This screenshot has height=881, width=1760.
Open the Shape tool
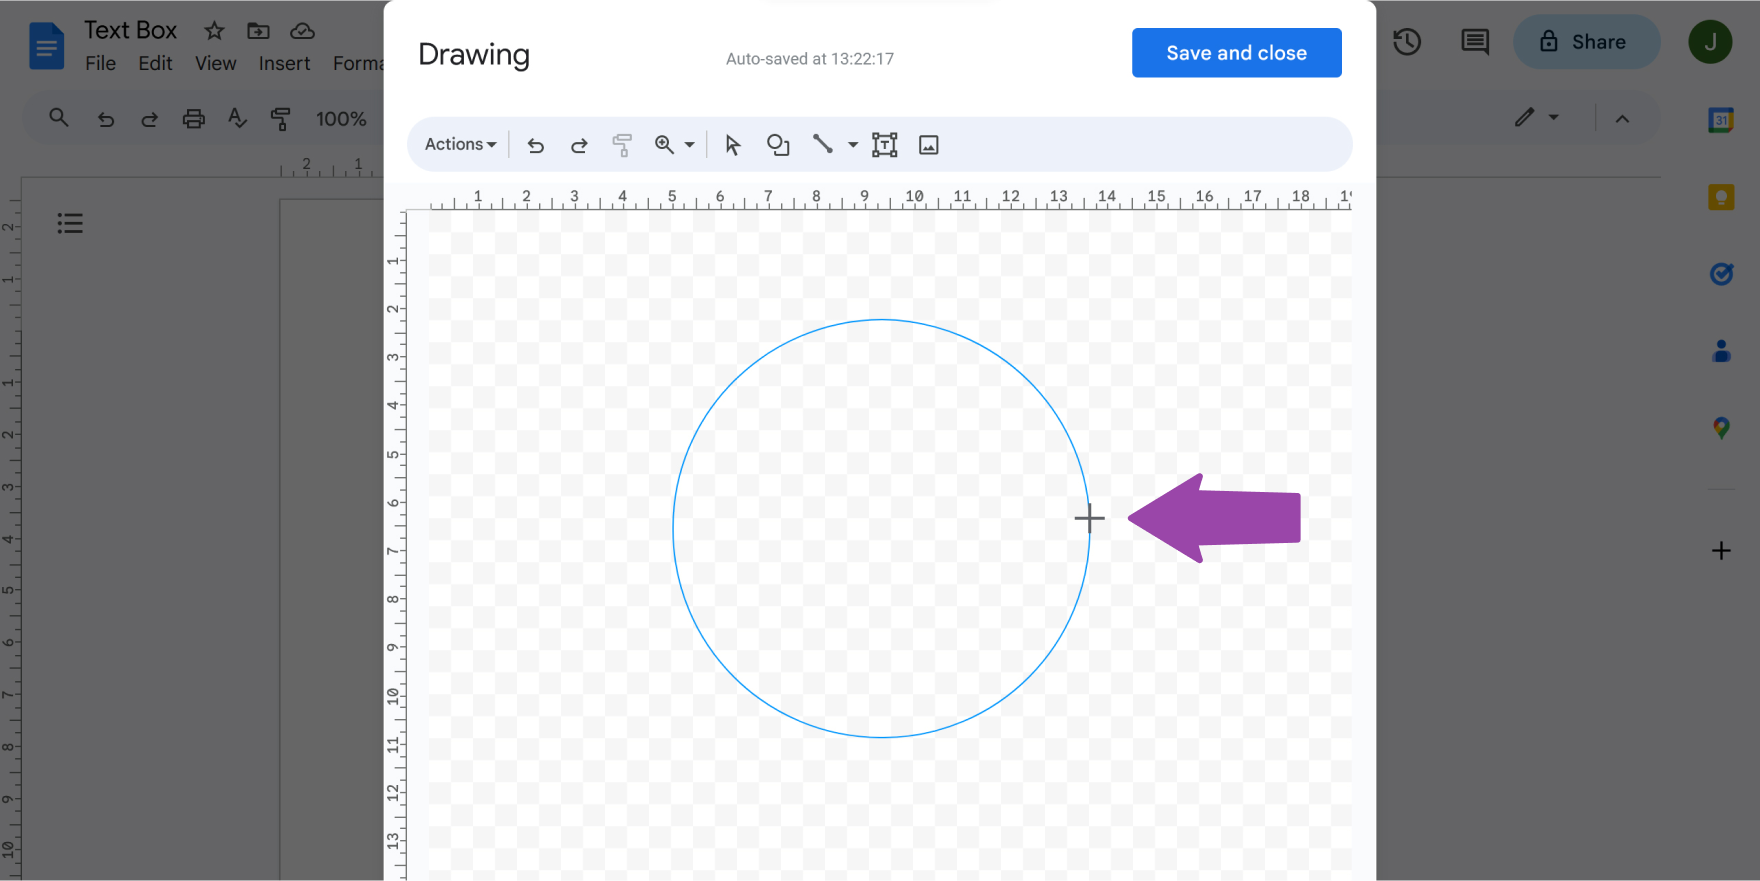click(x=778, y=145)
